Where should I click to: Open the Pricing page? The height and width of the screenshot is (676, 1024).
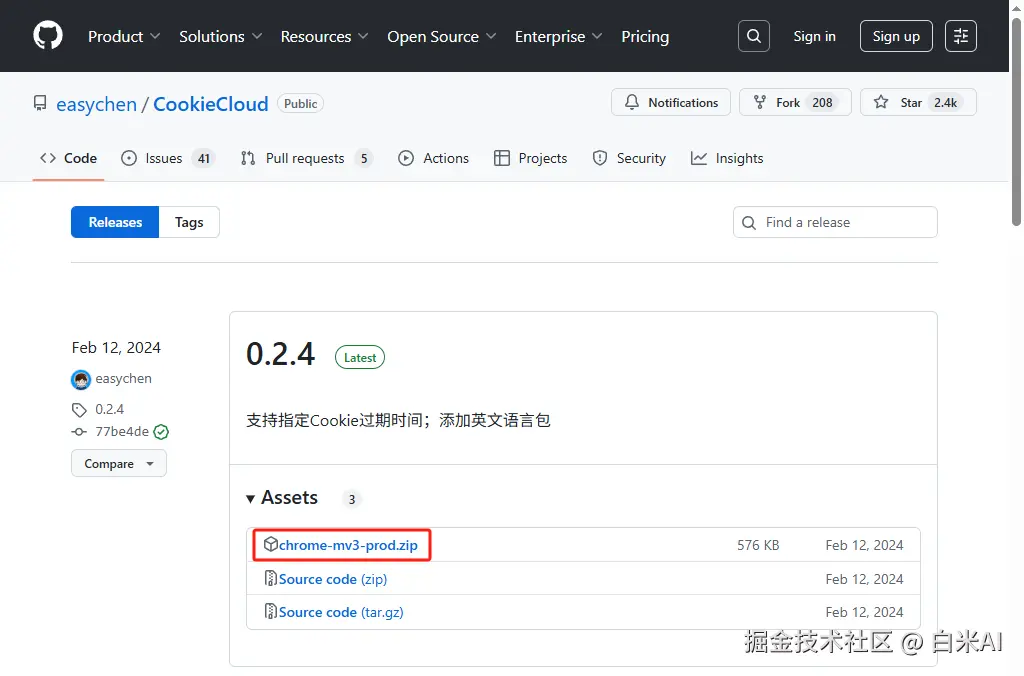[645, 37]
